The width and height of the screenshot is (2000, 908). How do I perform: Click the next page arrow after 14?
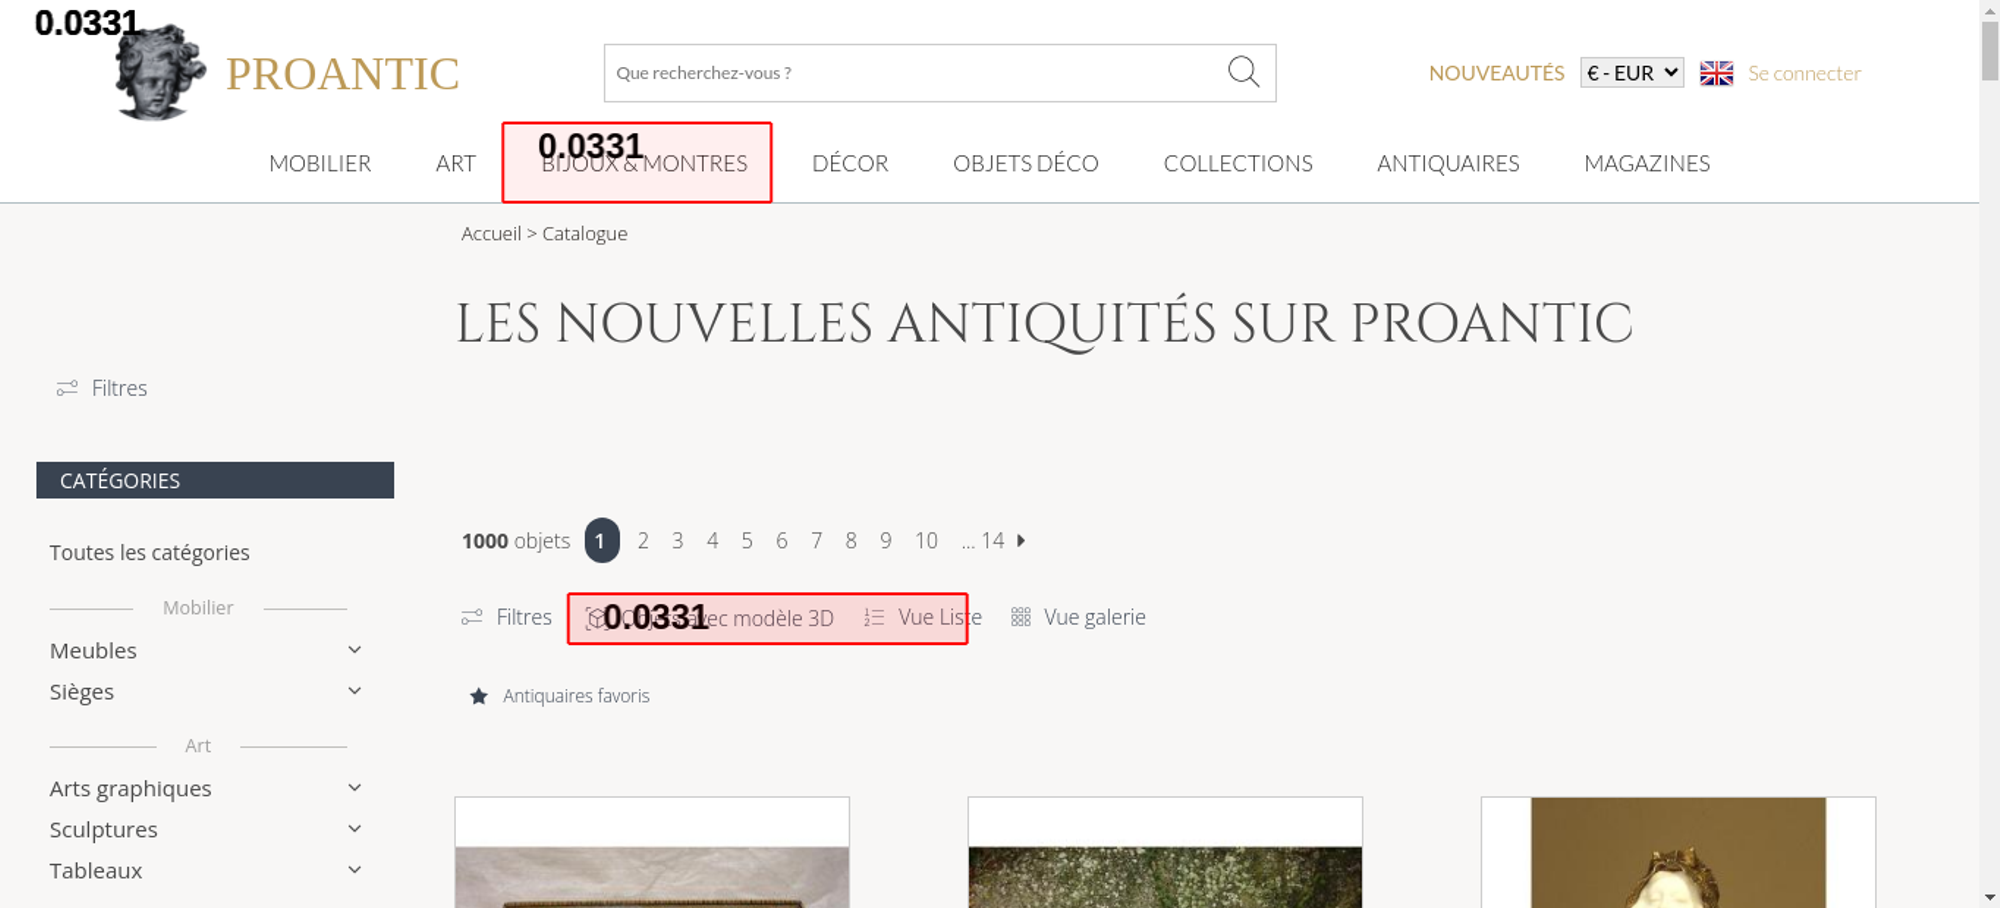coord(1021,540)
